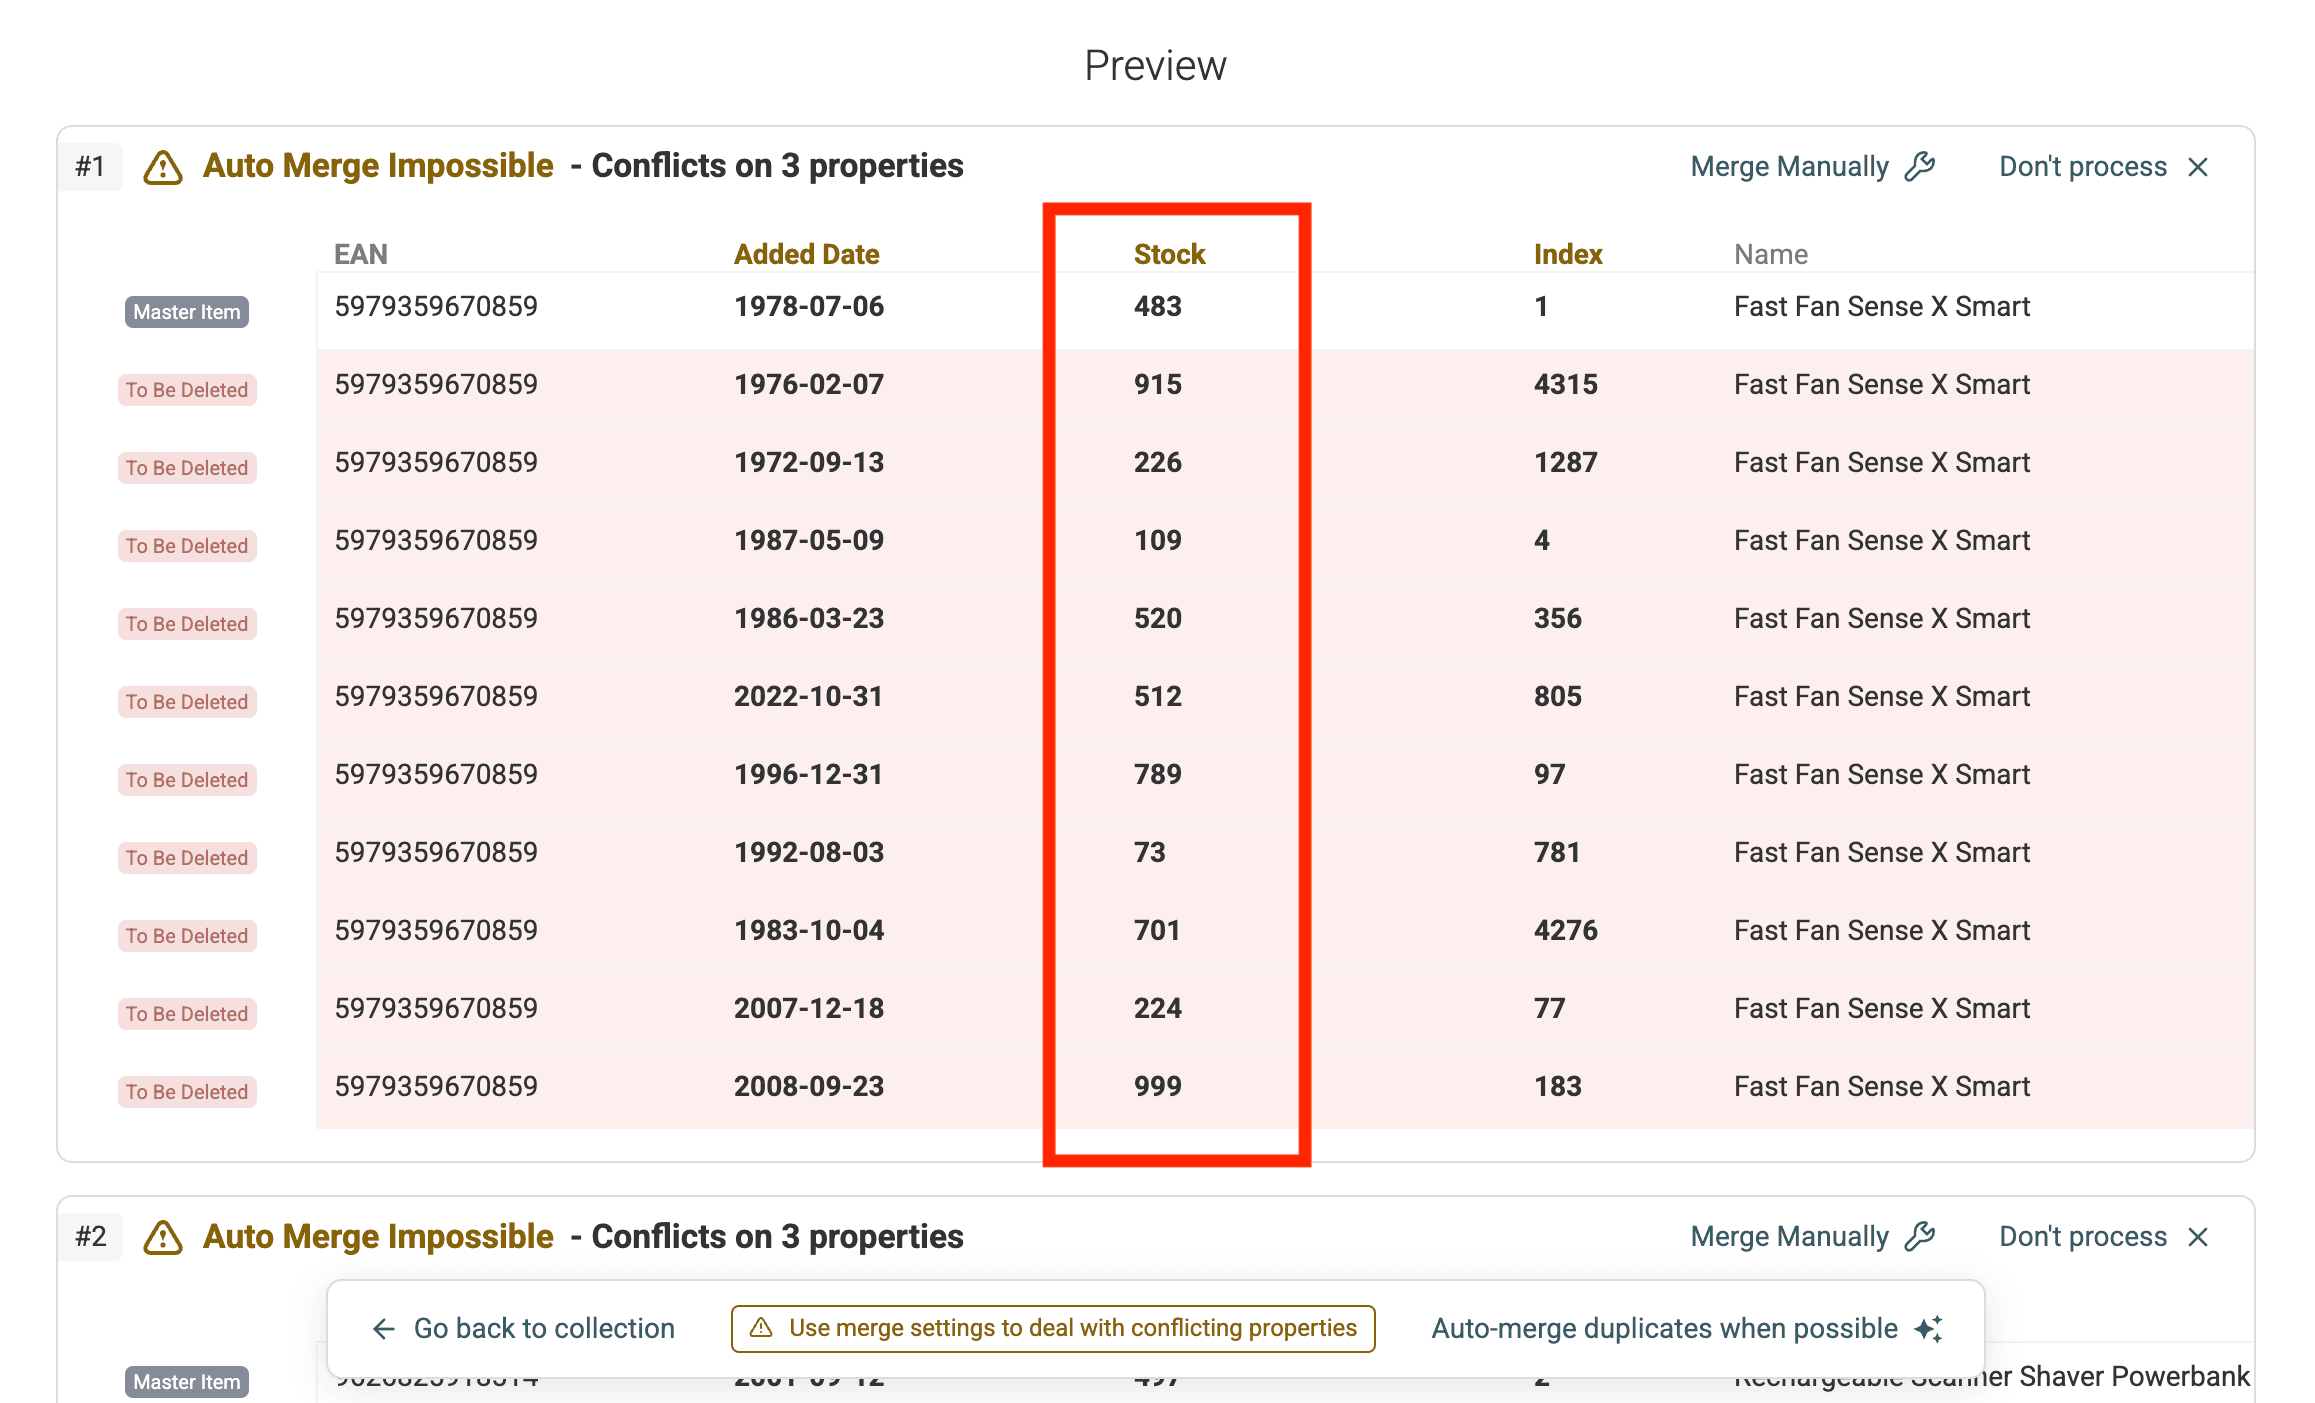Click the Name column header
The width and height of the screenshot is (2315, 1403).
(x=1770, y=254)
